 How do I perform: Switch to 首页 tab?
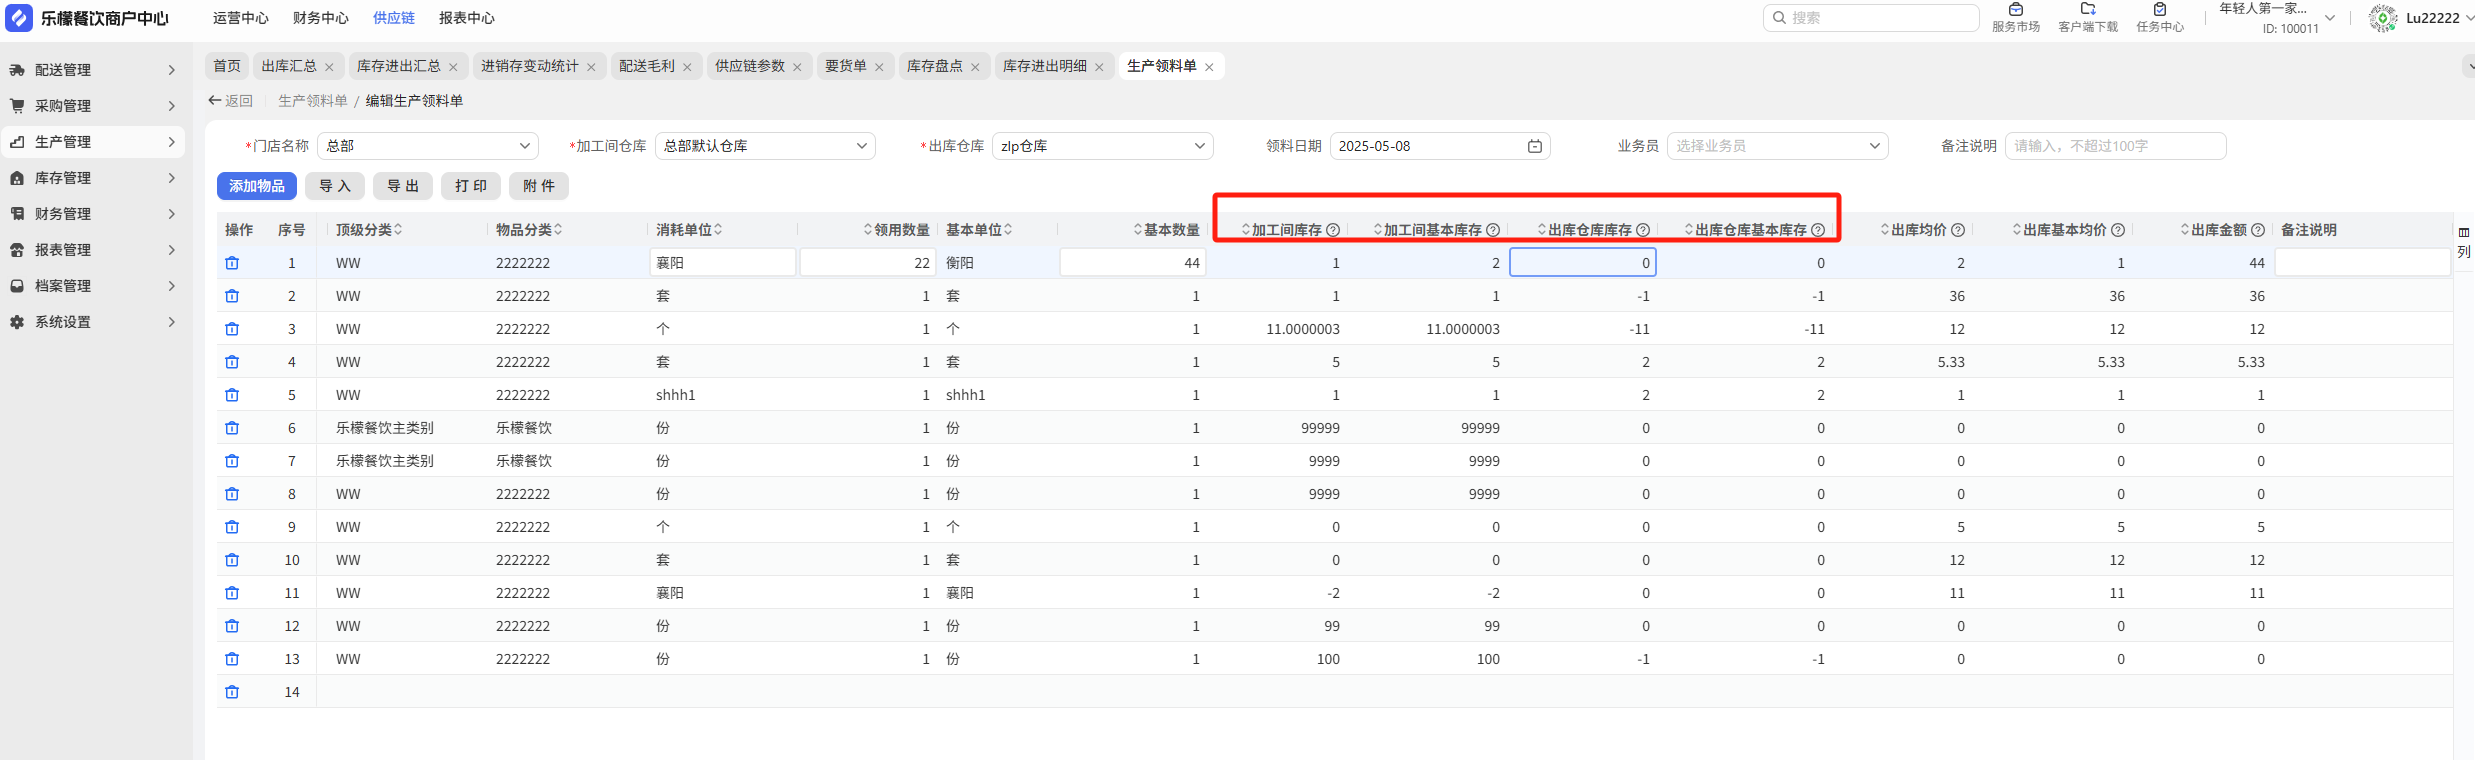tap(227, 66)
